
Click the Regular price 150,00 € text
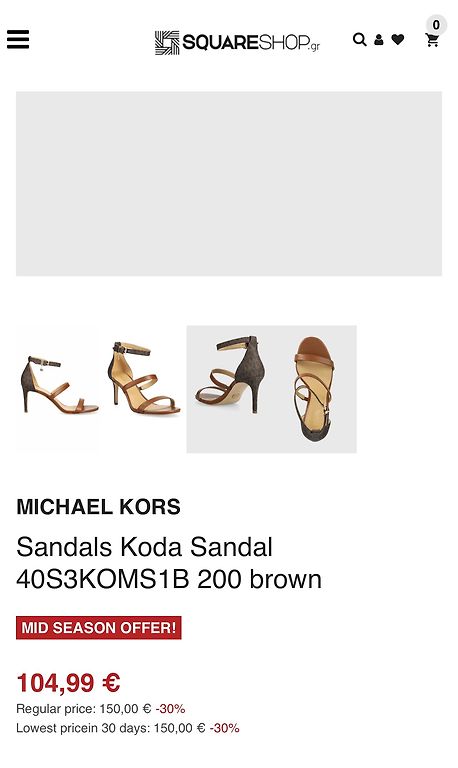tap(84, 709)
